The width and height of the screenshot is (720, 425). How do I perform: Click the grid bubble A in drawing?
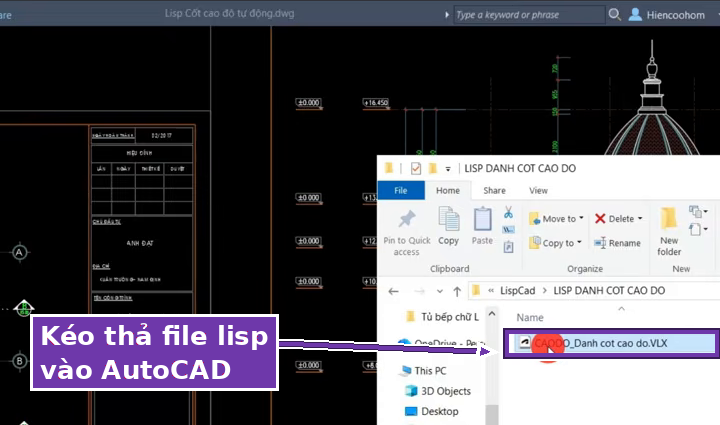(19, 252)
